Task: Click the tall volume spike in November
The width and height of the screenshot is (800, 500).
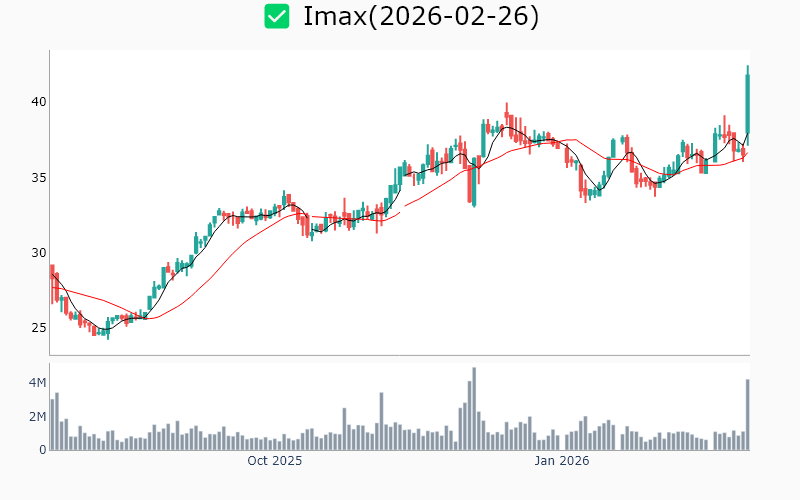Action: (381, 421)
